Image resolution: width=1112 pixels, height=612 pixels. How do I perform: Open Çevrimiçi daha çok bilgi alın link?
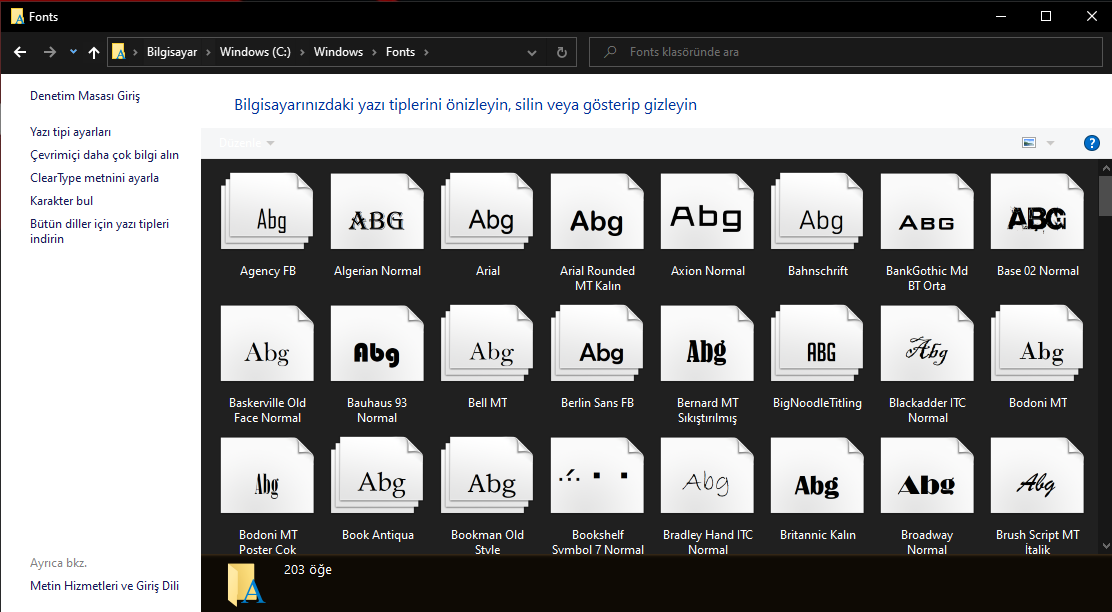(x=104, y=155)
